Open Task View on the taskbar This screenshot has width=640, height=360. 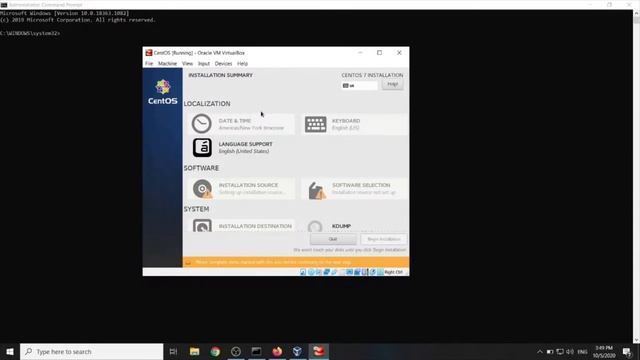tap(173, 351)
